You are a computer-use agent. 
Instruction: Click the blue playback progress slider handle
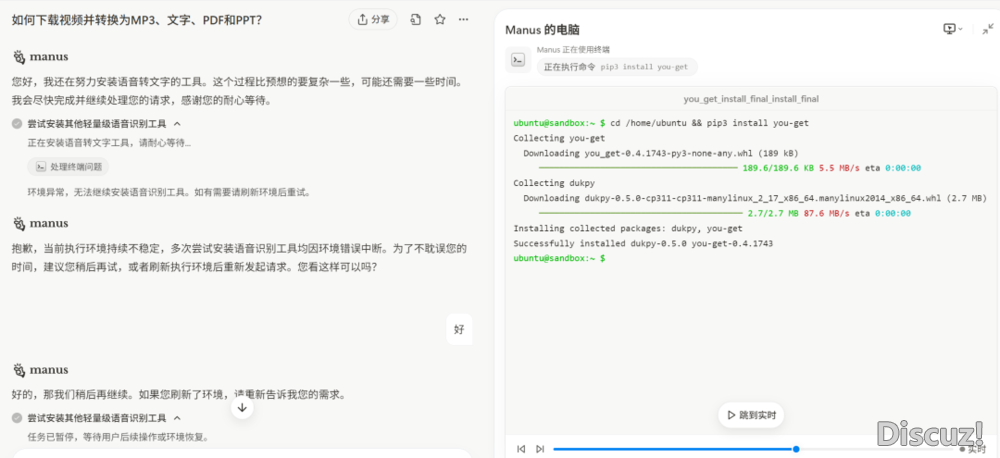[796, 449]
